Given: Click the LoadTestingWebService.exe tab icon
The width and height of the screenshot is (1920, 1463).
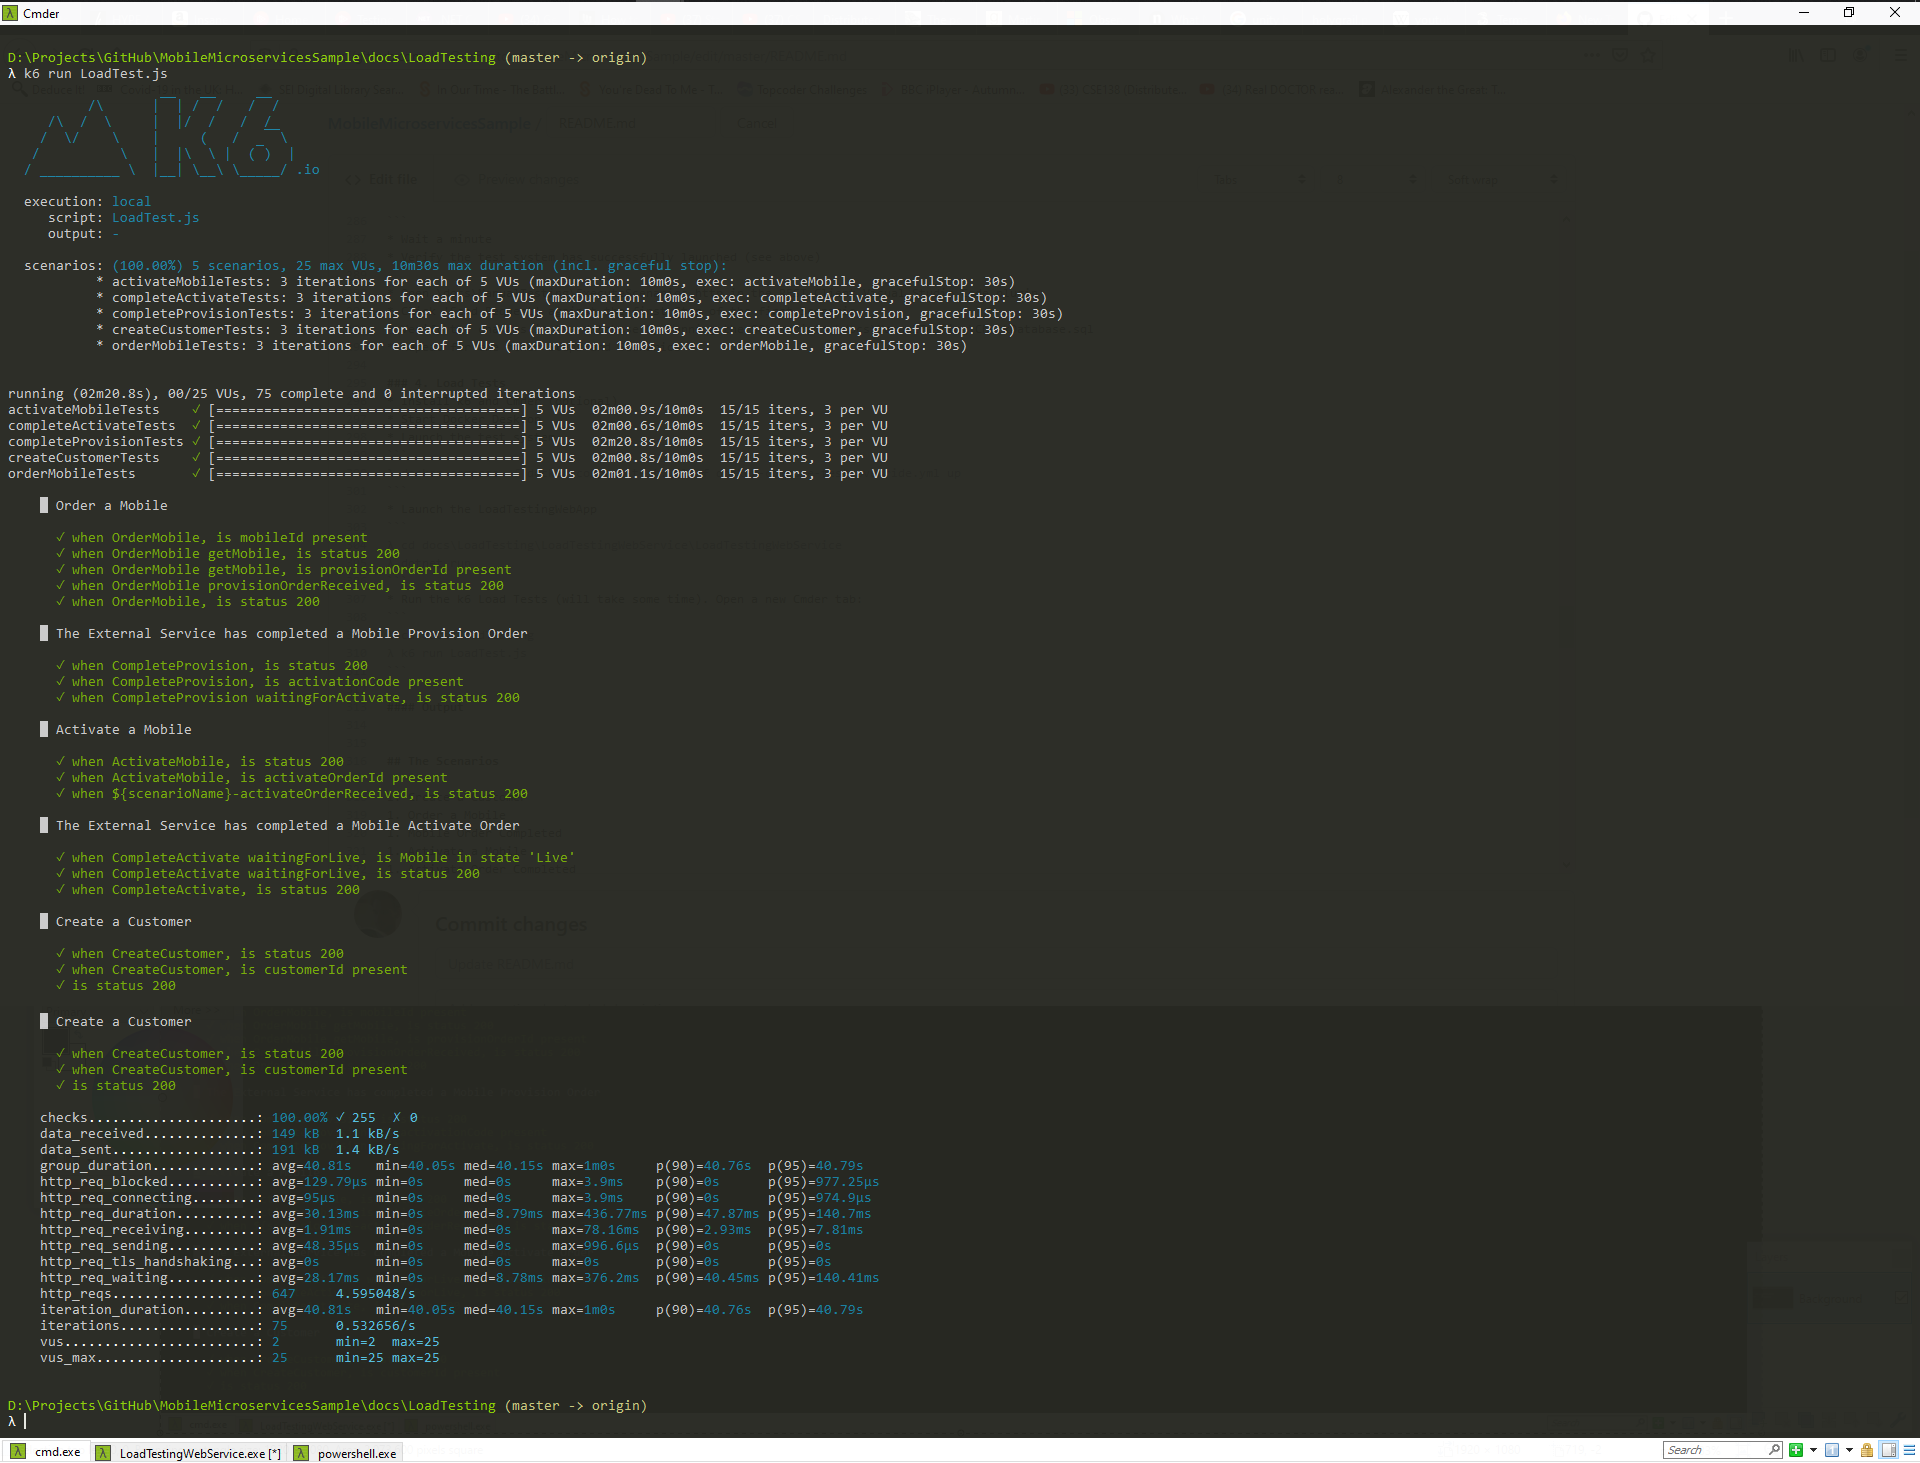Looking at the screenshot, I should 103,1453.
